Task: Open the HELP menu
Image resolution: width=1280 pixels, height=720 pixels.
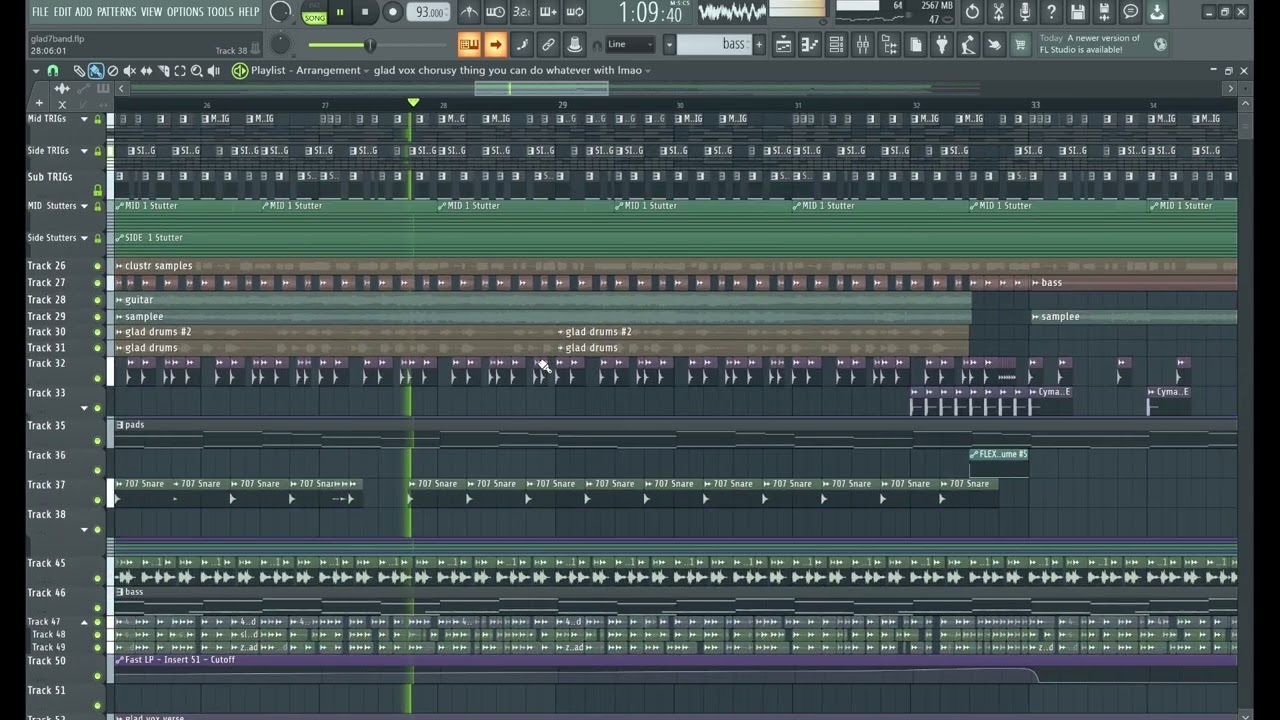Action: 248,12
